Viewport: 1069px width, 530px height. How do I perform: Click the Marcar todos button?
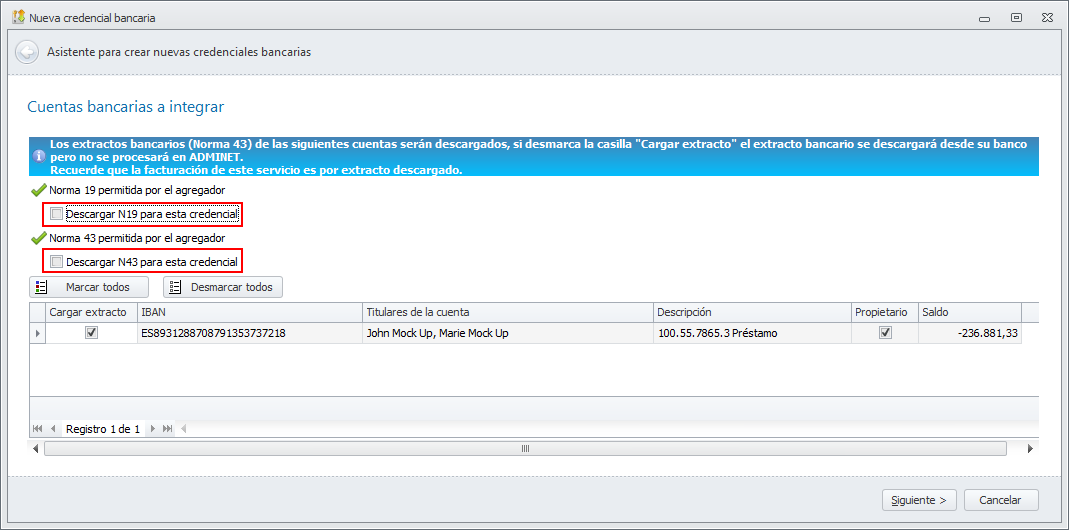click(89, 287)
